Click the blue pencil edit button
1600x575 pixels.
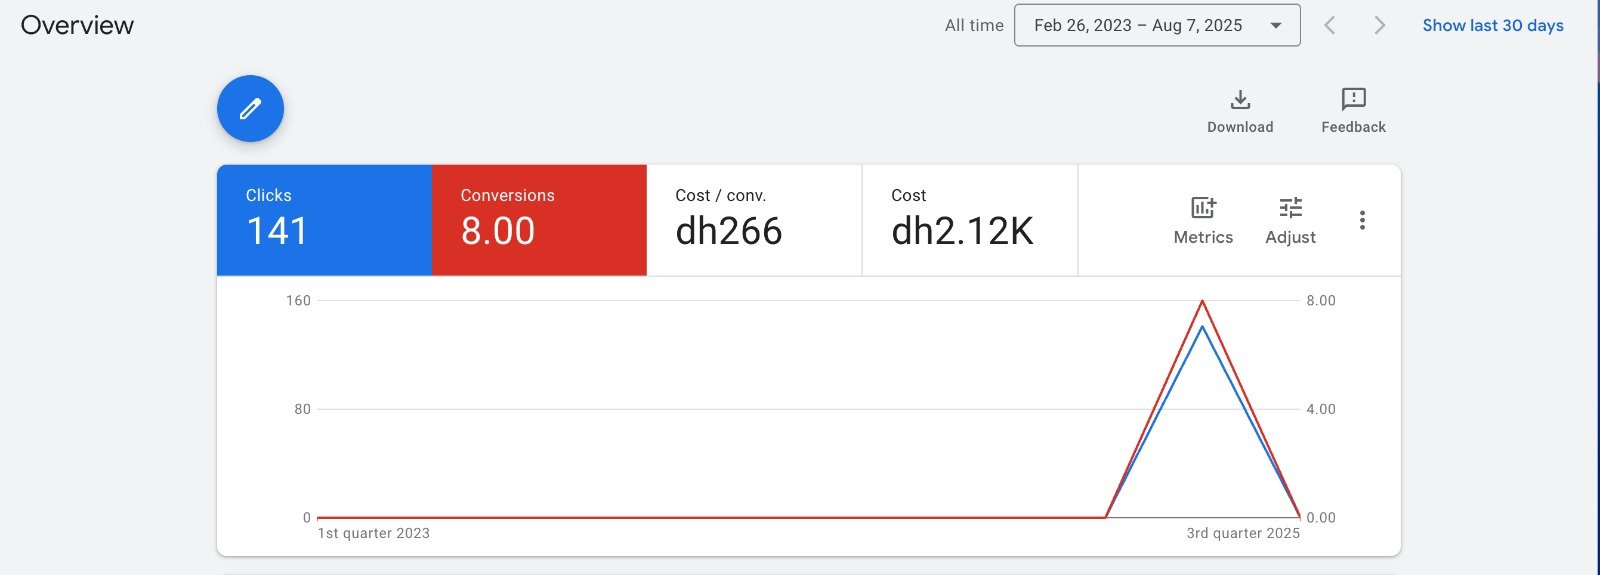pos(250,108)
